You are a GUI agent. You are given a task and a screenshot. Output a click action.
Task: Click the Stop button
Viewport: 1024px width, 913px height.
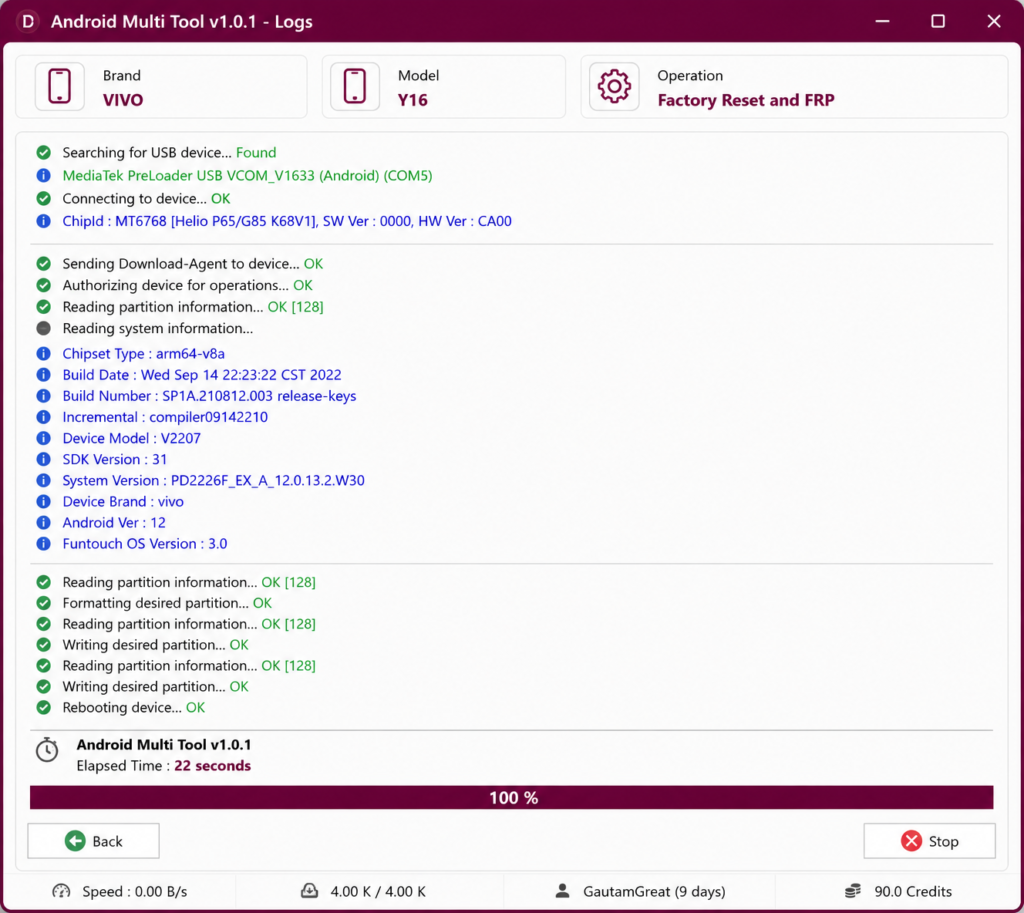point(929,841)
